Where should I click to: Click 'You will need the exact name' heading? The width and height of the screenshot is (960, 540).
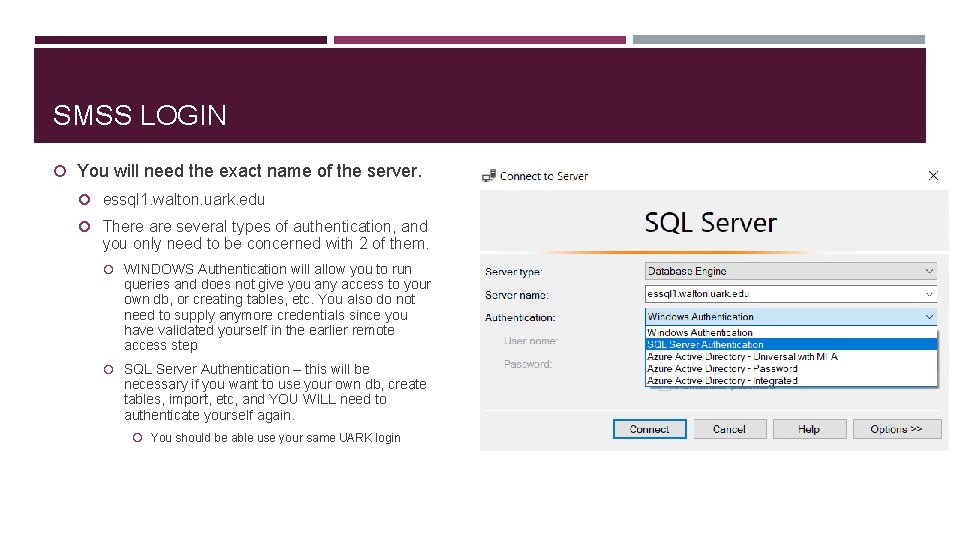click(x=249, y=171)
